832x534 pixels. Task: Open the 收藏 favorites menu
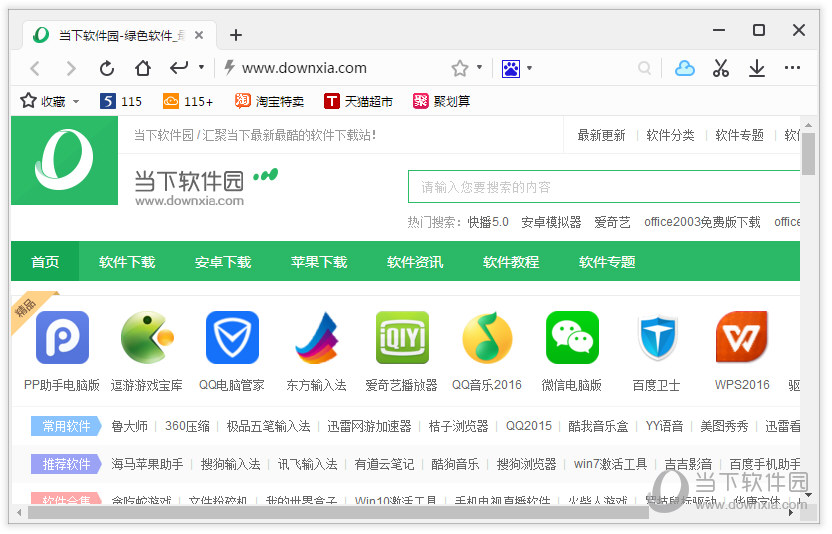pyautogui.click(x=49, y=101)
